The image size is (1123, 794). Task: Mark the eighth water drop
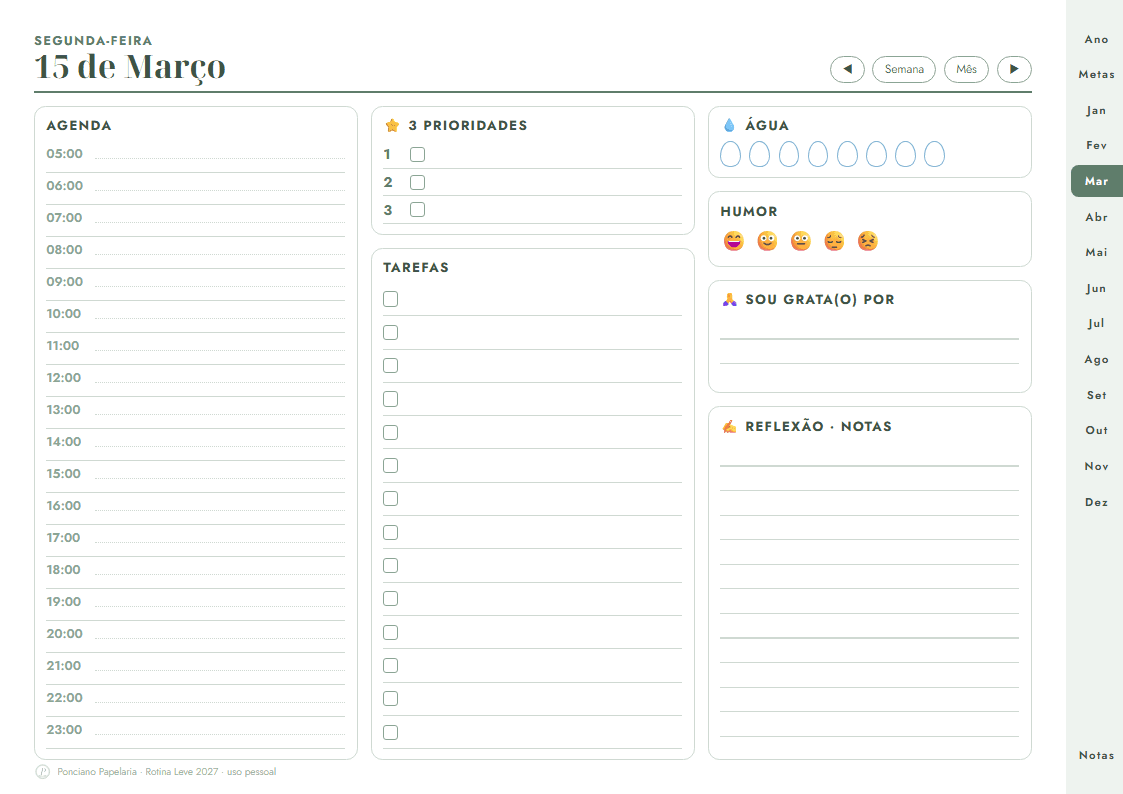tap(935, 154)
